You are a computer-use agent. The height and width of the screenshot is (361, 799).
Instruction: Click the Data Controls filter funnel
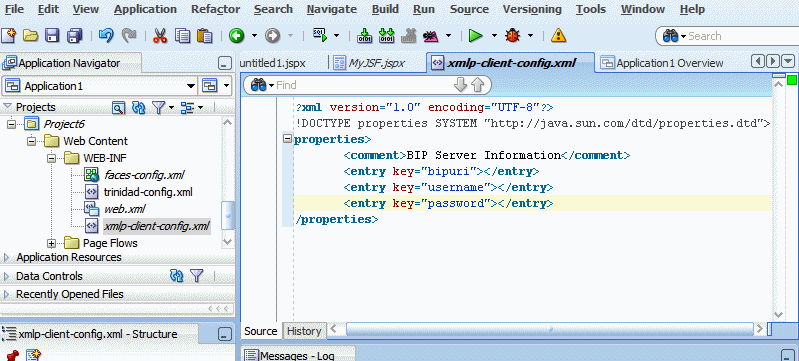pyautogui.click(x=197, y=276)
